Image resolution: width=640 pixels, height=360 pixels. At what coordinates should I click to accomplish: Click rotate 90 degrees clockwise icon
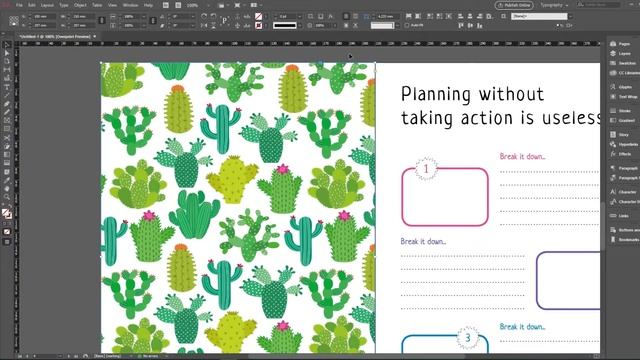[204, 16]
